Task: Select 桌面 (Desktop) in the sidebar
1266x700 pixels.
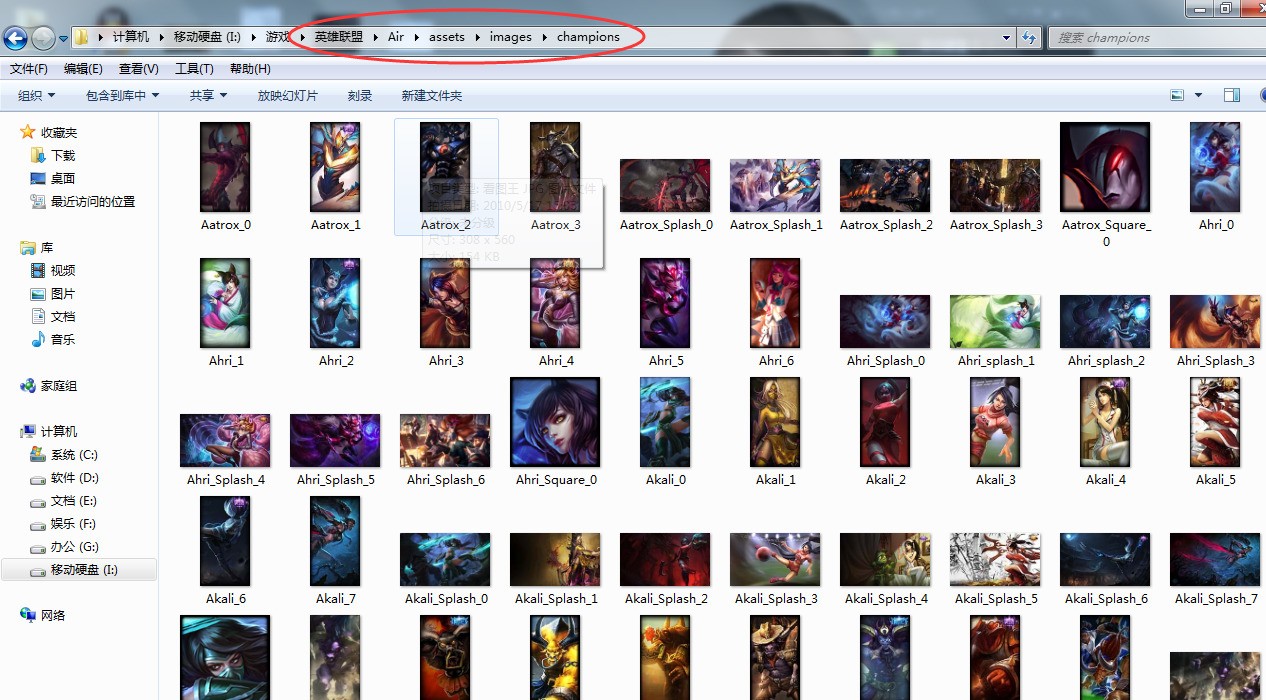Action: [x=62, y=178]
